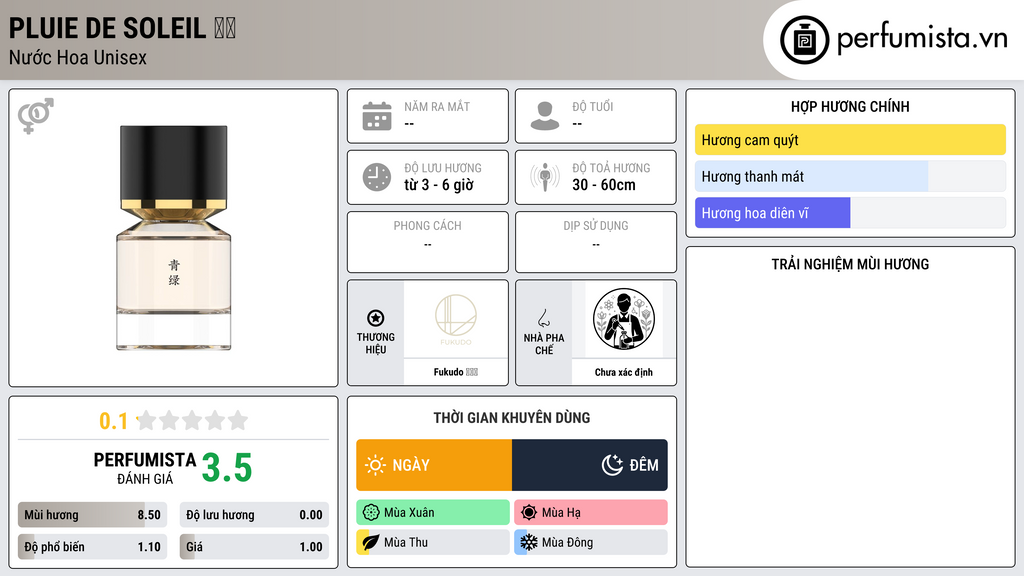Click the Chưa xác định perfumer label

pyautogui.click(x=624, y=372)
